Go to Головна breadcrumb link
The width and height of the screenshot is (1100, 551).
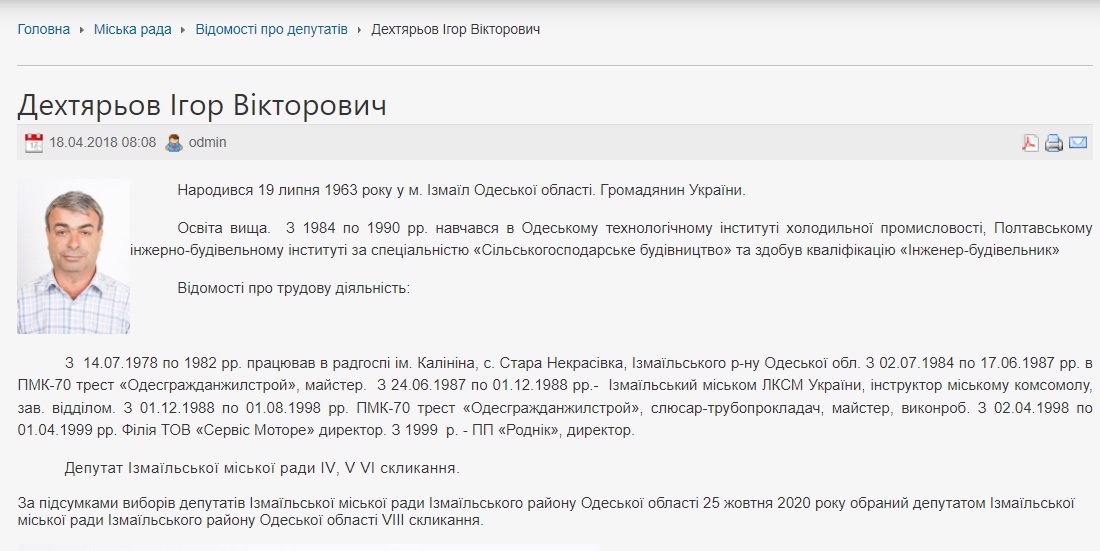44,30
